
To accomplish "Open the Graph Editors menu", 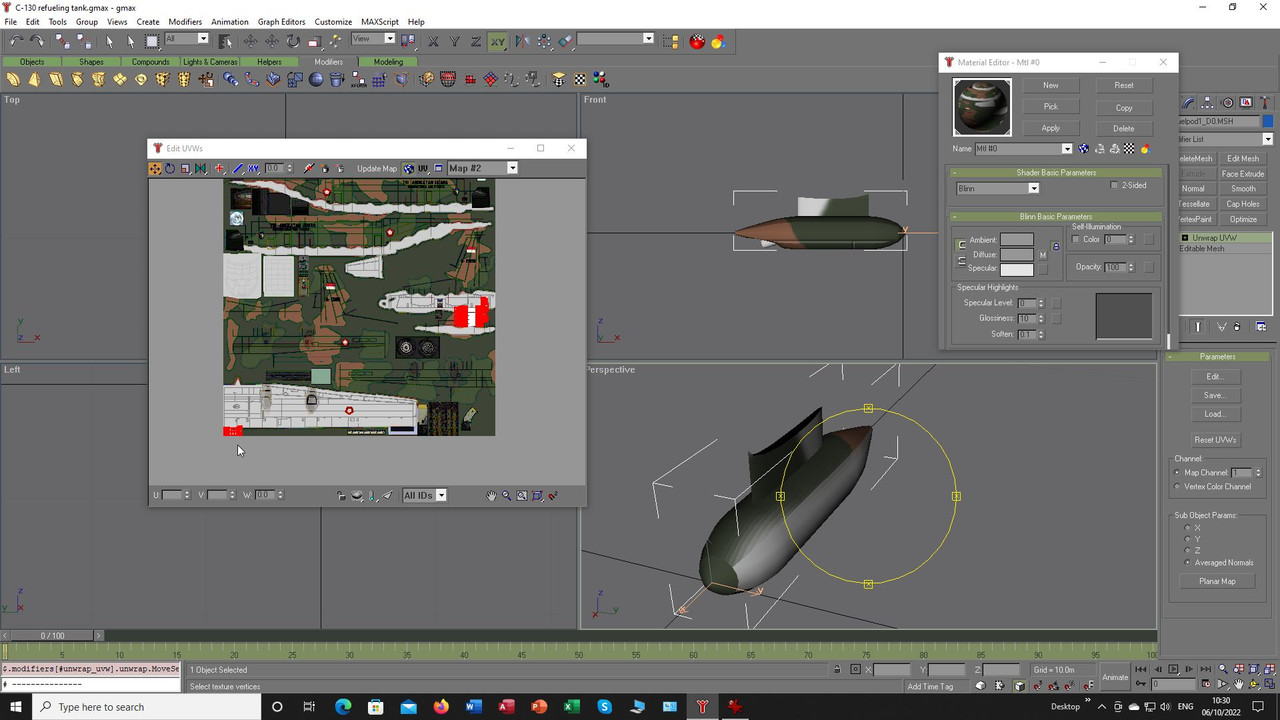I will click(x=281, y=21).
